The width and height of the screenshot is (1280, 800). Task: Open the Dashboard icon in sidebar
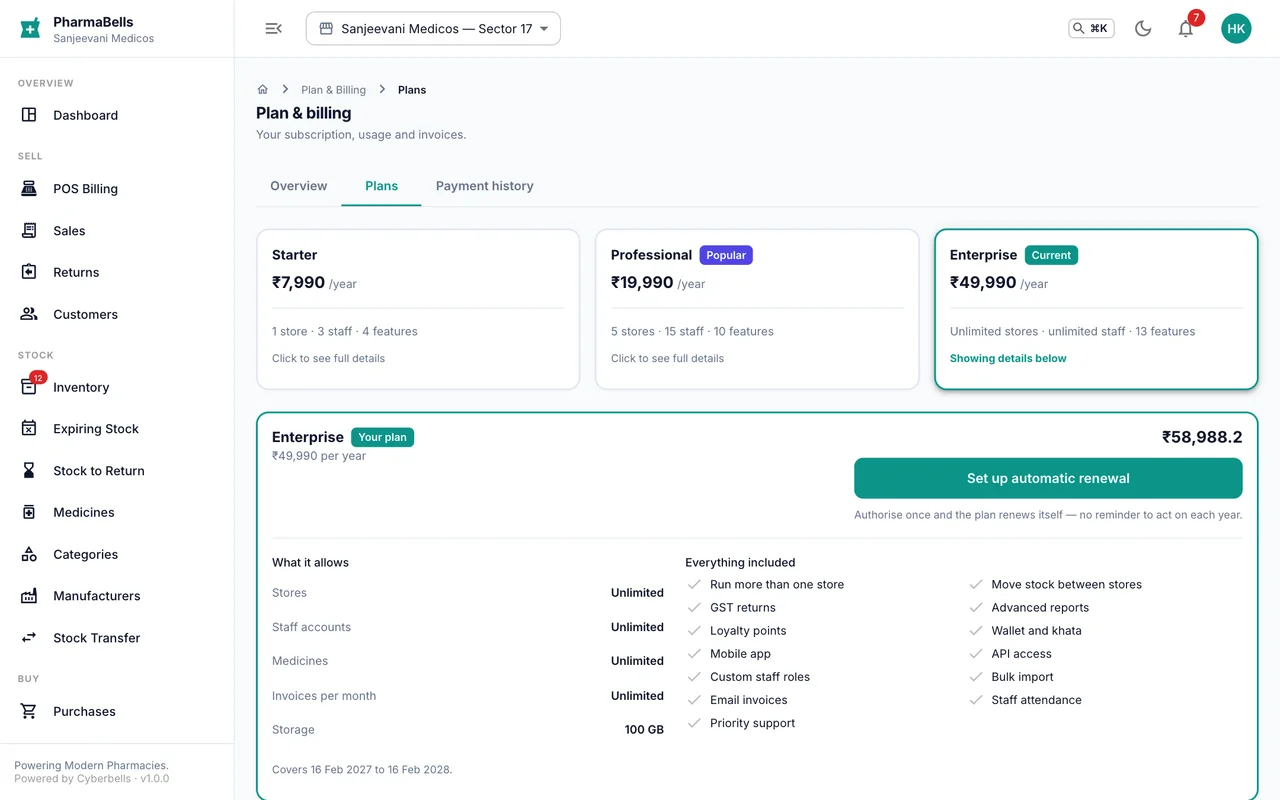pos(29,115)
